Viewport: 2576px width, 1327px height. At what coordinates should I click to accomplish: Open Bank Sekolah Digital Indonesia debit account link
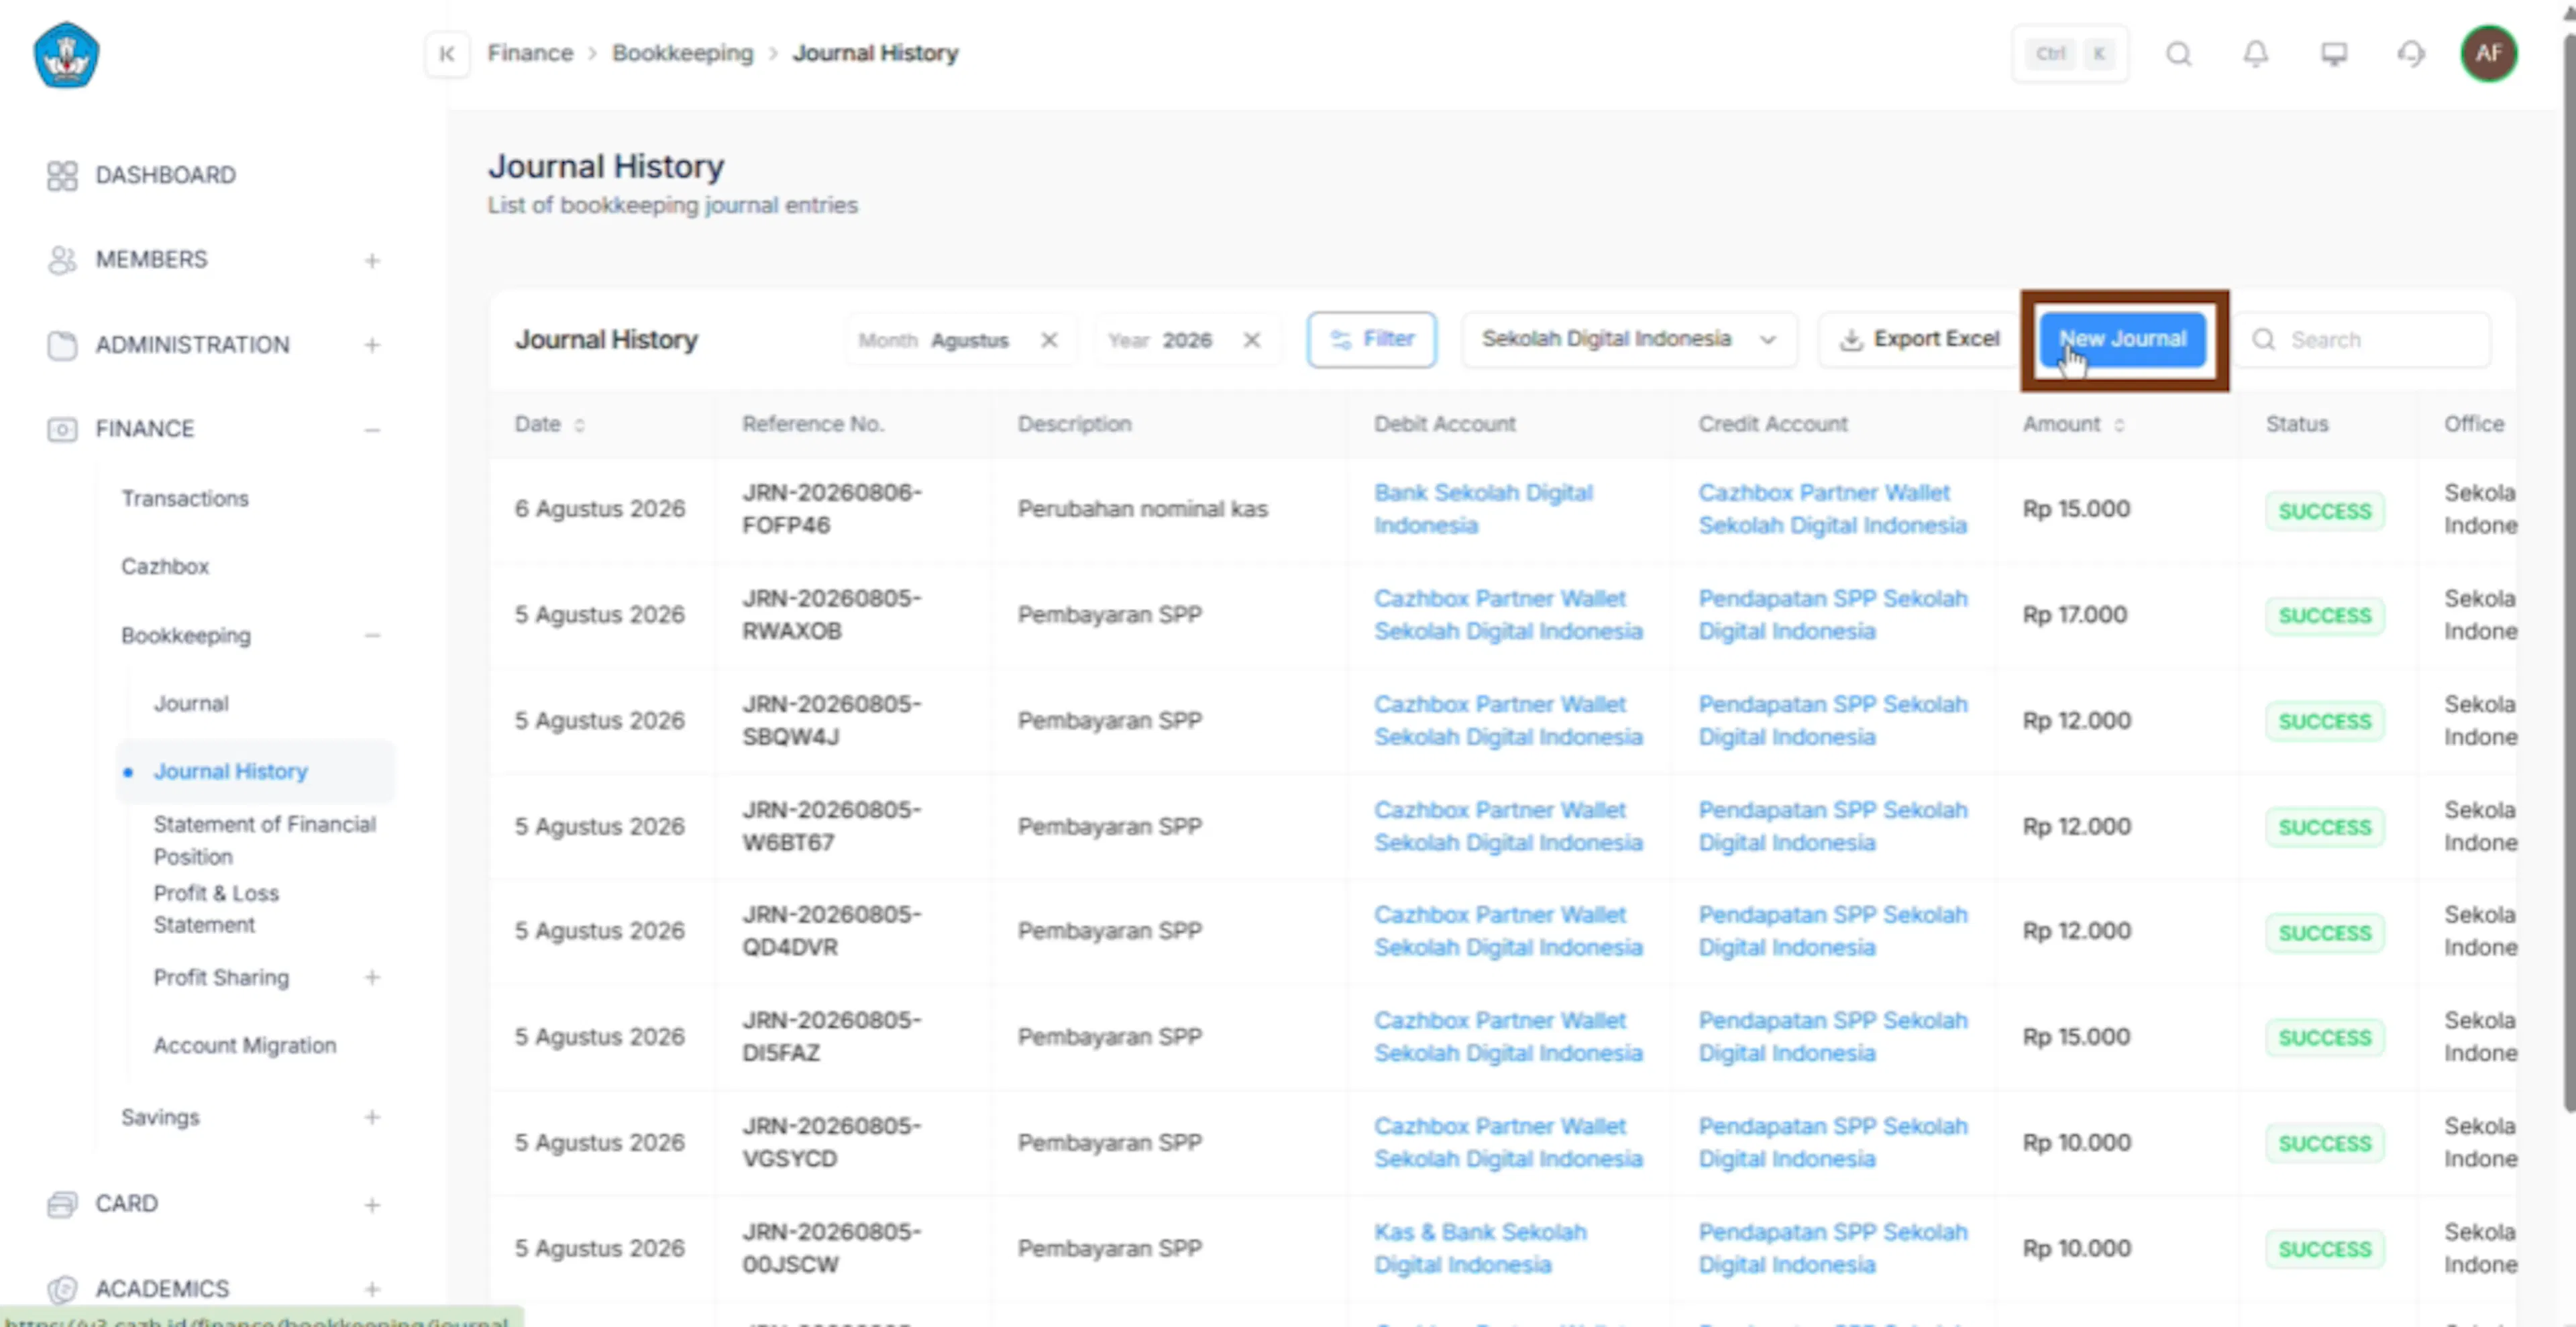click(x=1483, y=509)
